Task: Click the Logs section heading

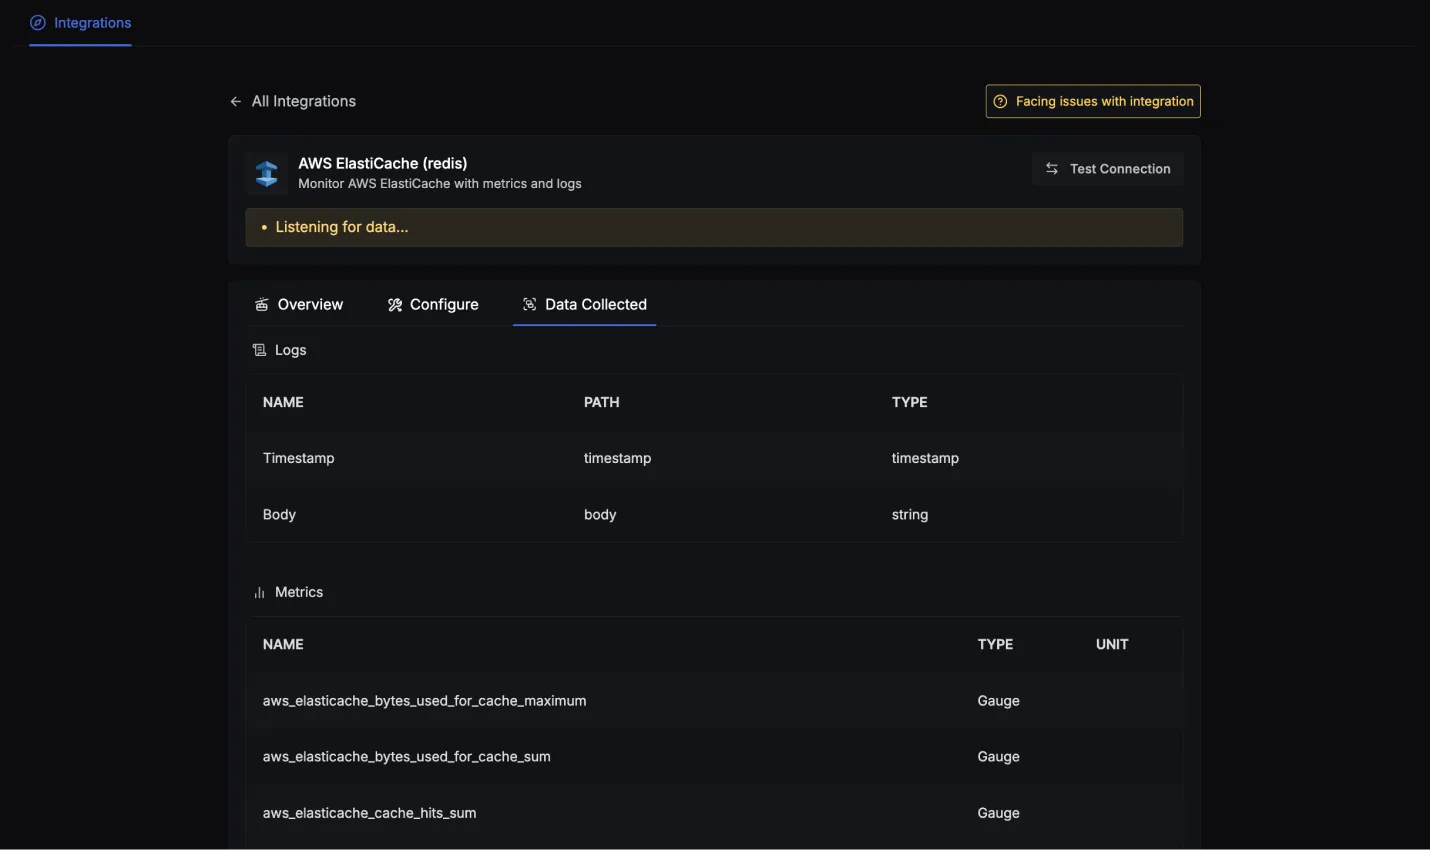Action: [291, 350]
